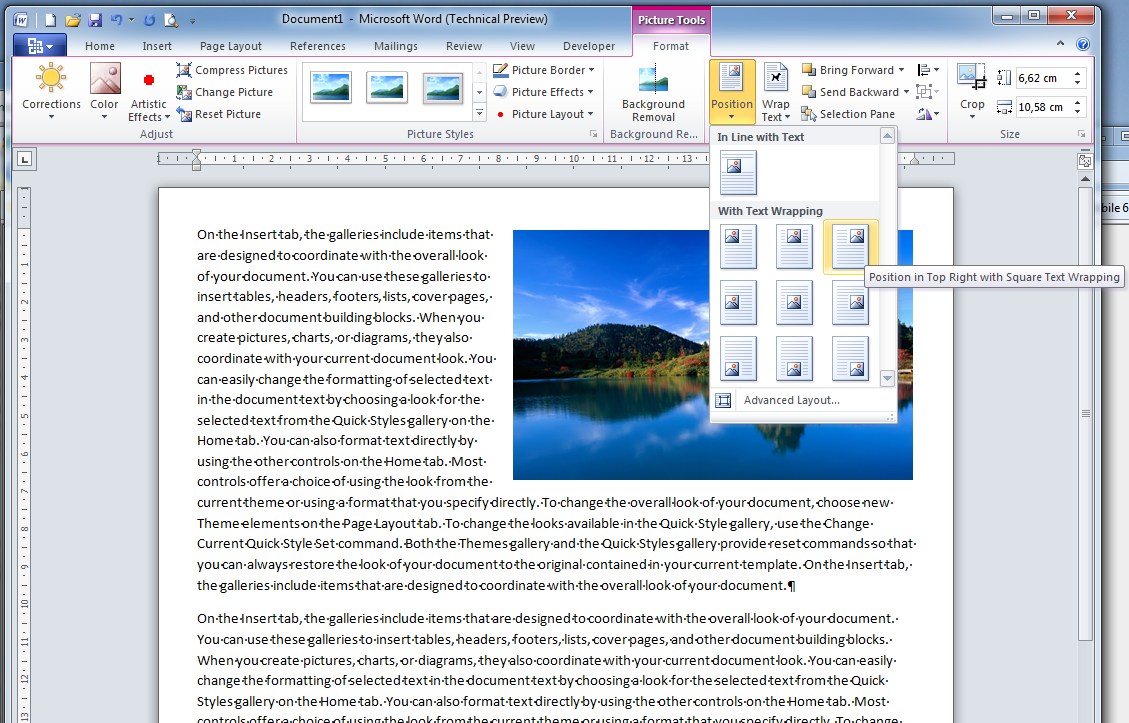Open the File backstage button
Viewport: 1129px width, 723px height.
click(x=40, y=45)
